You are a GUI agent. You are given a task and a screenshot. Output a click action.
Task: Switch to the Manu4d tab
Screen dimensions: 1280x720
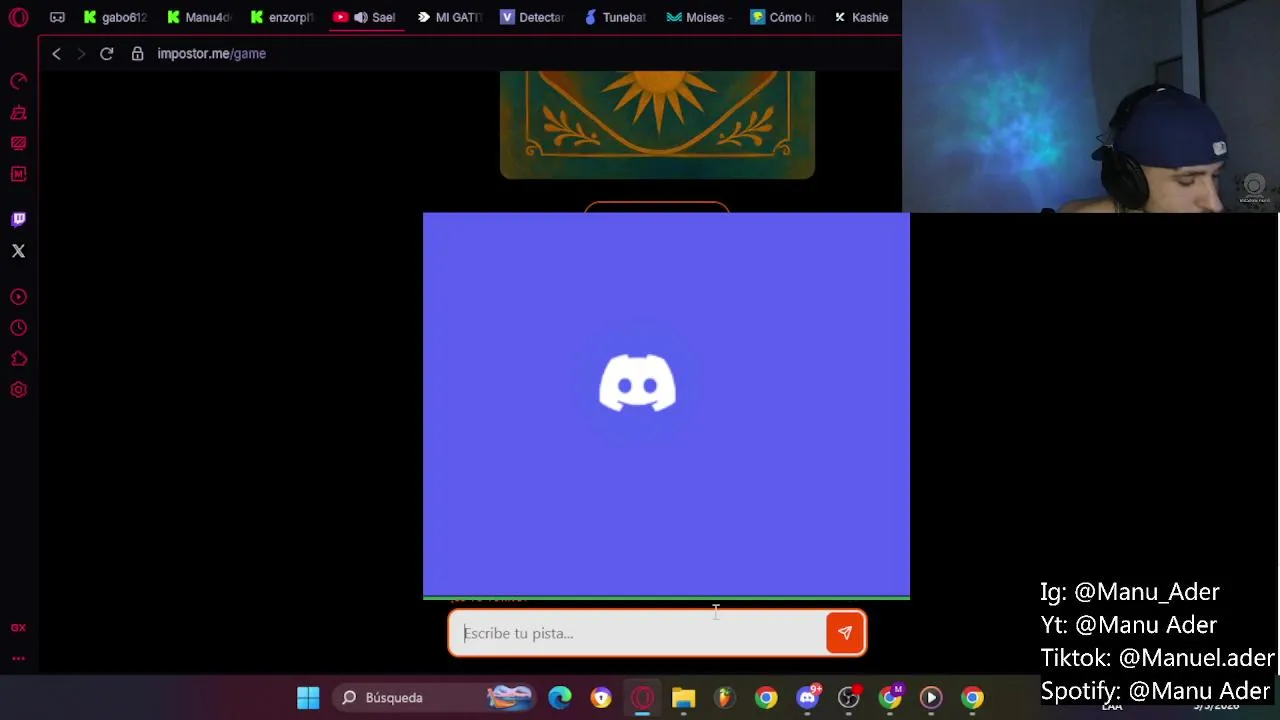[199, 17]
